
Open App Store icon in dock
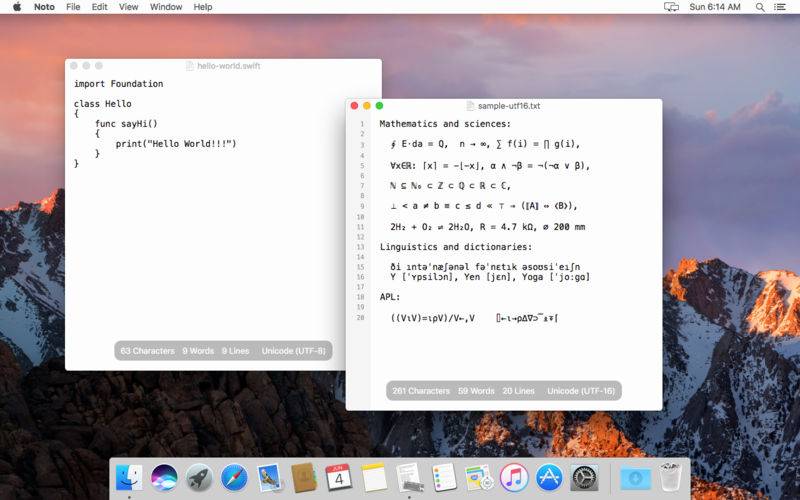[x=549, y=478]
